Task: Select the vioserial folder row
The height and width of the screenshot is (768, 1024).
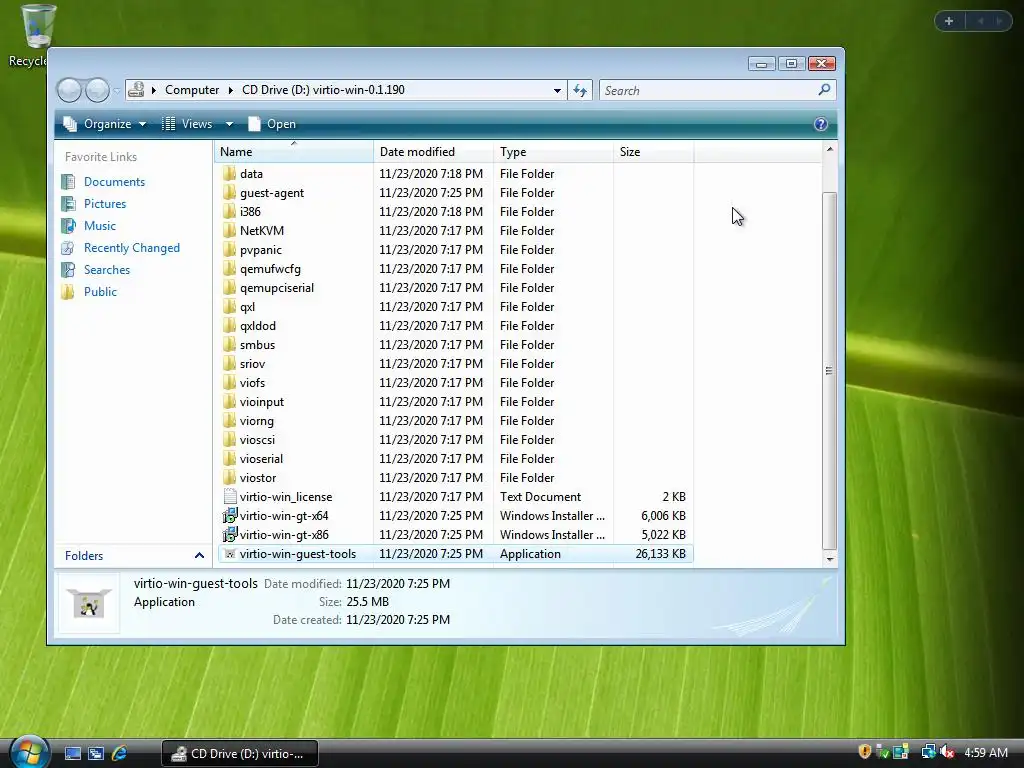Action: tap(455, 458)
